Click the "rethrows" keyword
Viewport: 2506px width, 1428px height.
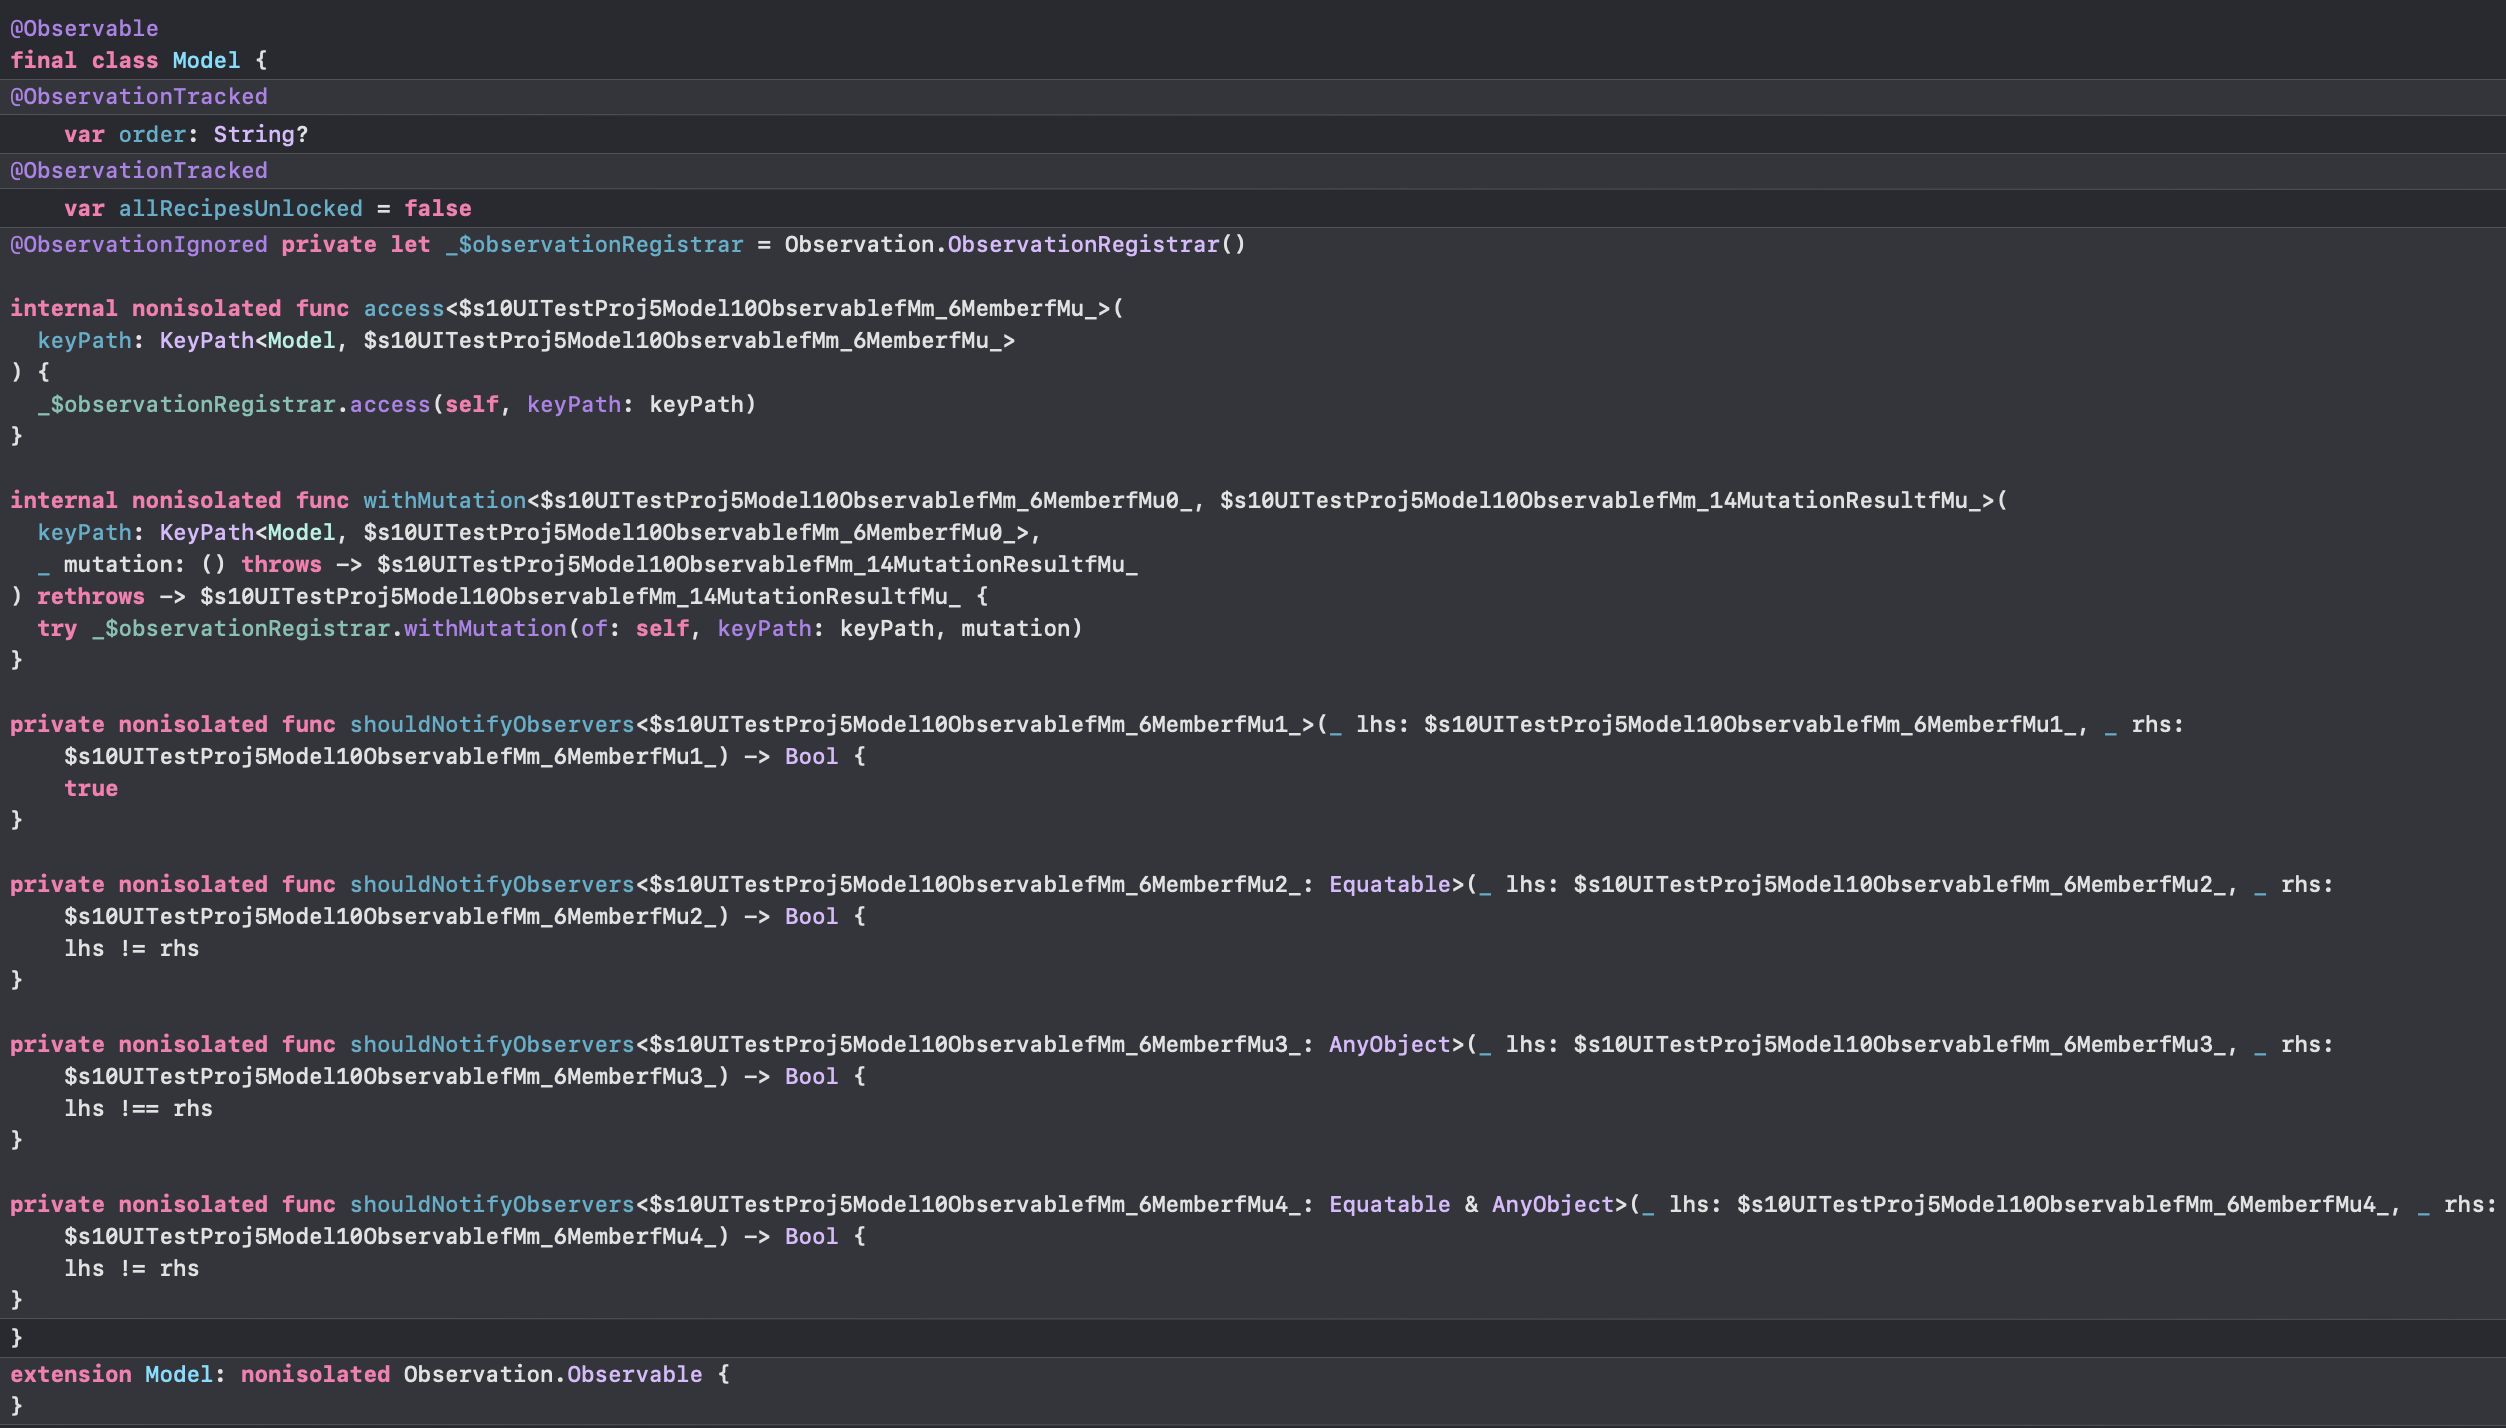91,596
